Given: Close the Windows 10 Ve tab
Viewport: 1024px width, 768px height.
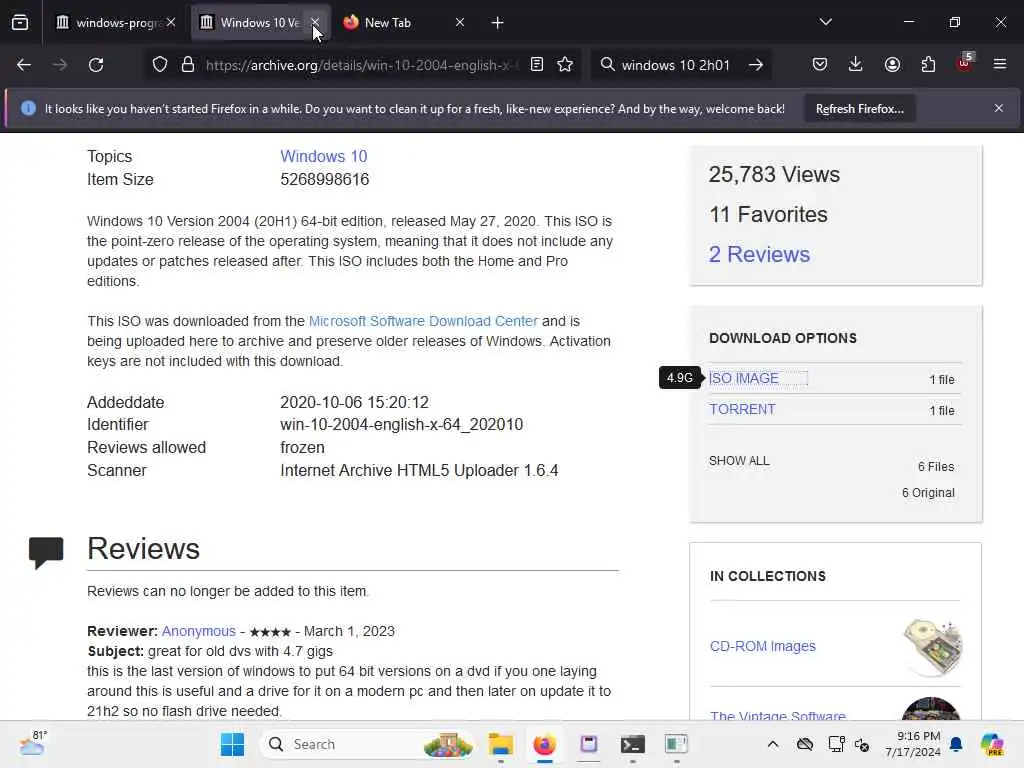Looking at the screenshot, I should point(315,22).
